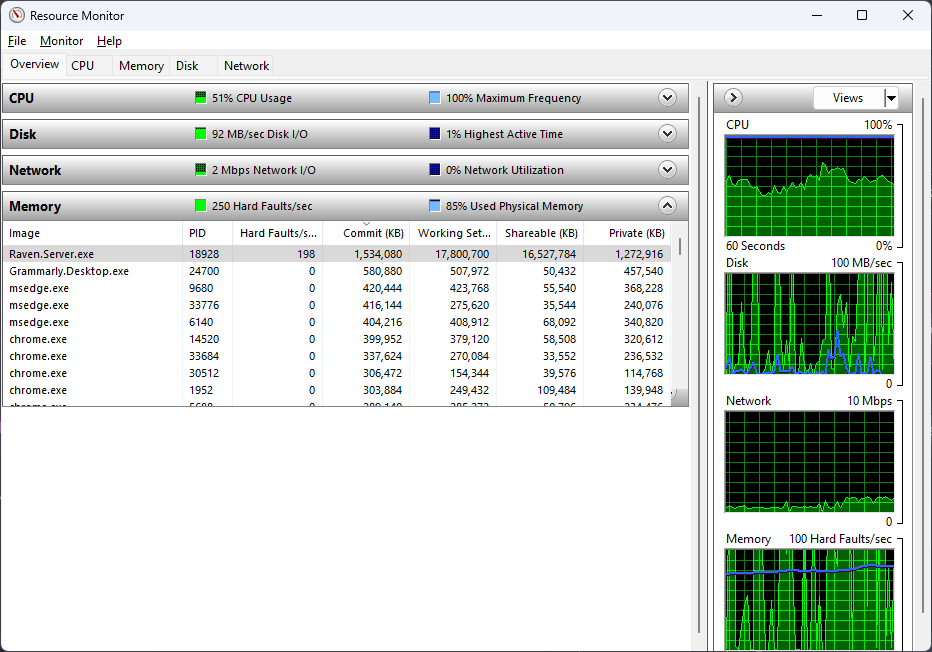Click the Network section header bar

point(345,170)
